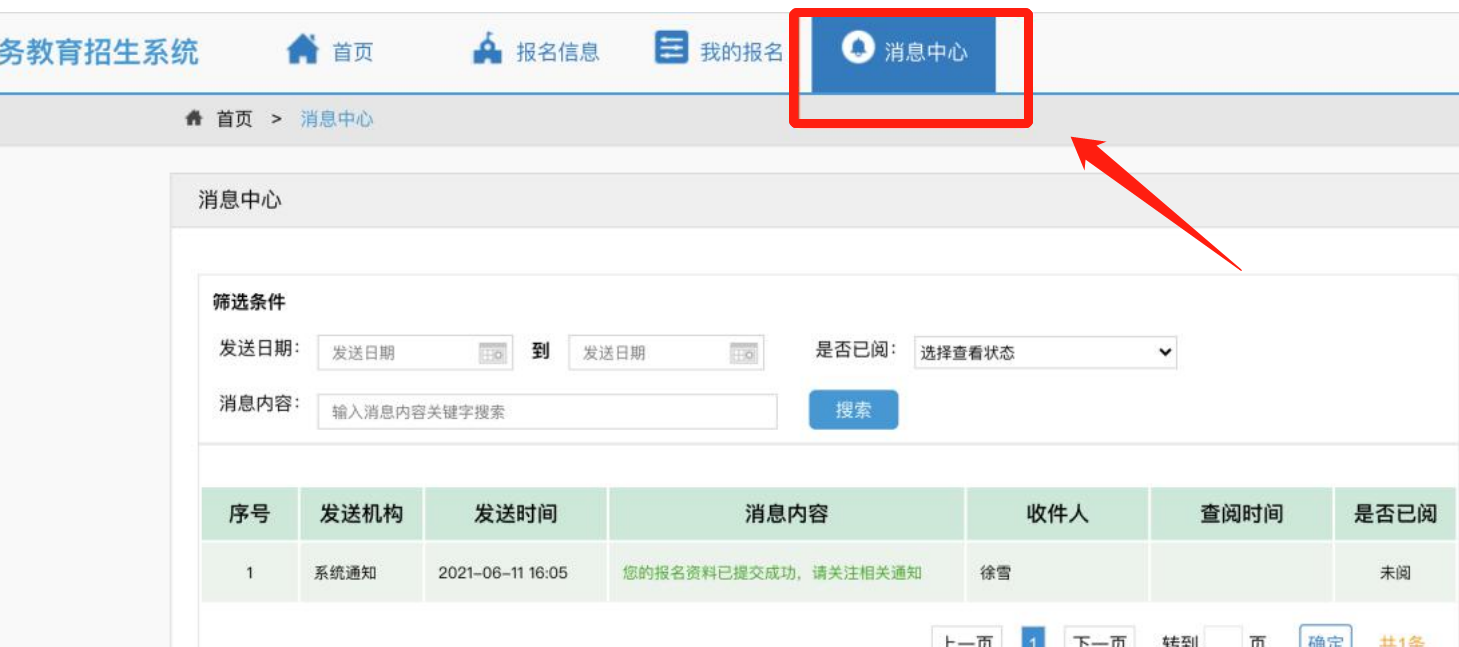This screenshot has height=647, width=1459.
Task: Click the 消息内容 column header
Action: 786,514
